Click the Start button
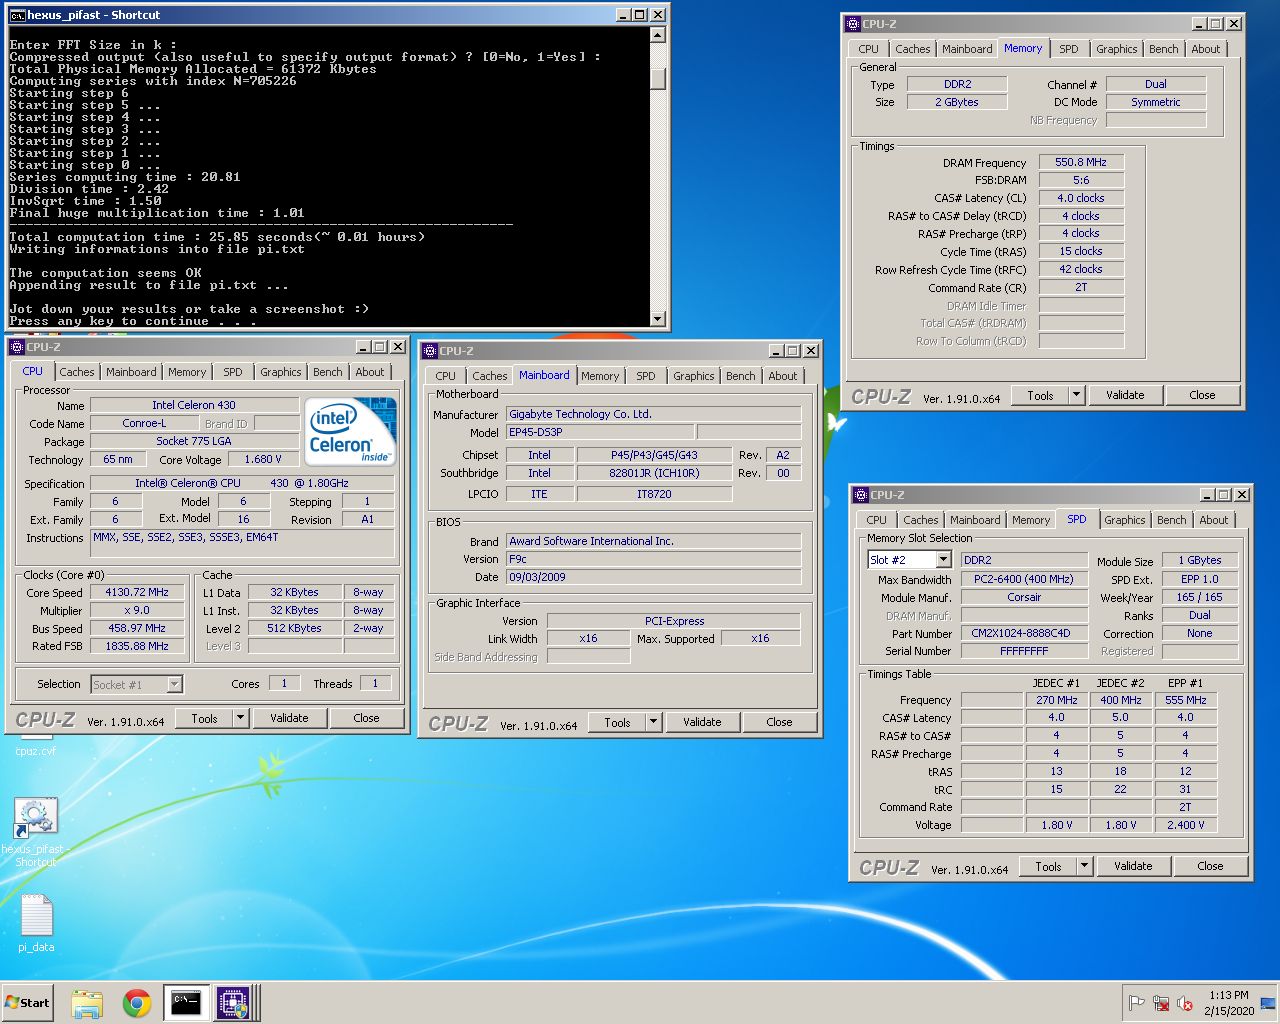The width and height of the screenshot is (1280, 1024). (27, 1003)
